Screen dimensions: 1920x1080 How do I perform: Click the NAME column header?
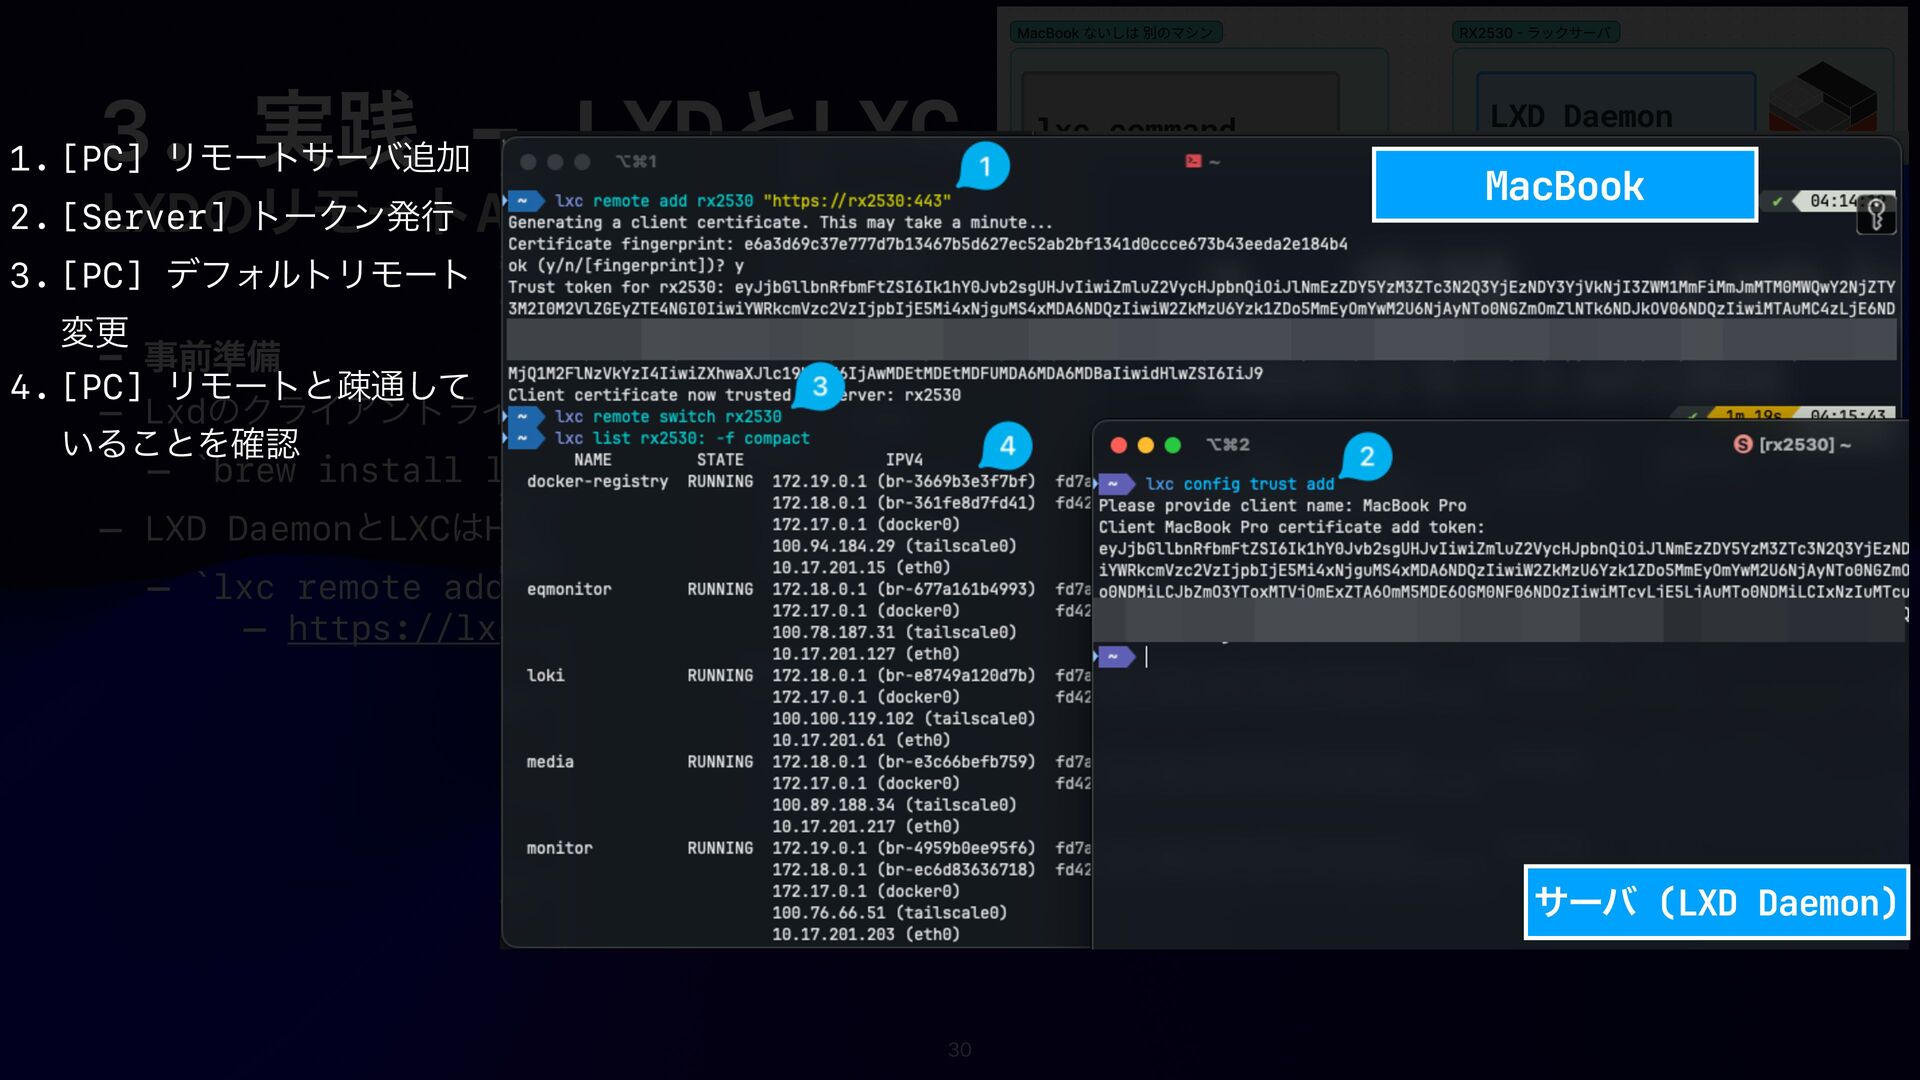(593, 460)
